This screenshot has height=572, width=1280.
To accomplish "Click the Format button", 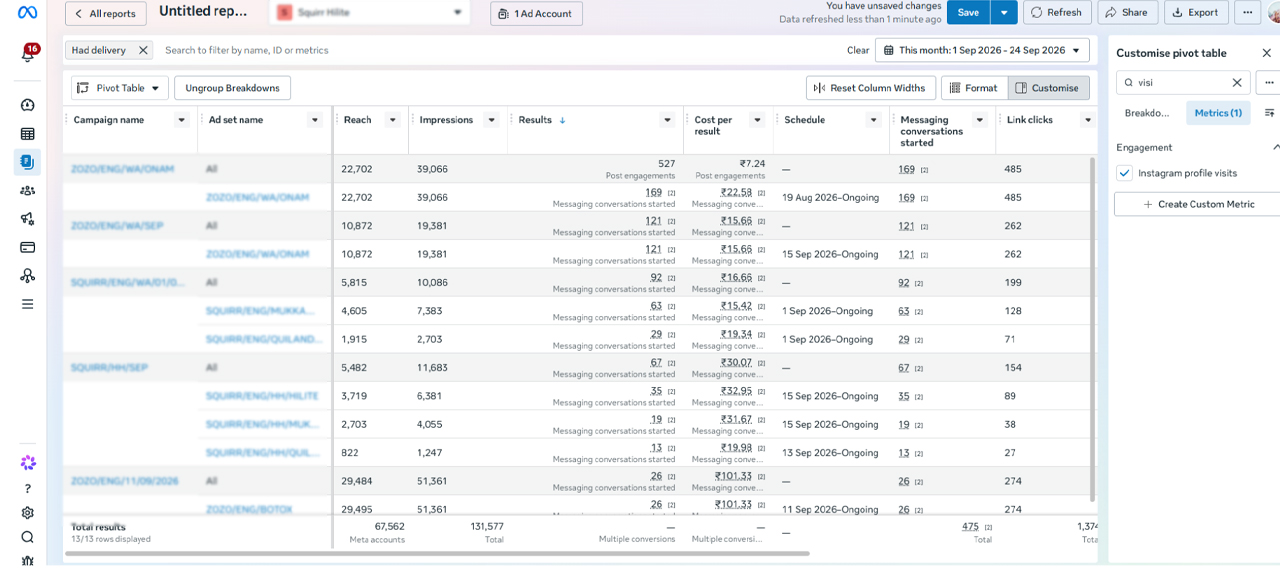I will click(974, 88).
